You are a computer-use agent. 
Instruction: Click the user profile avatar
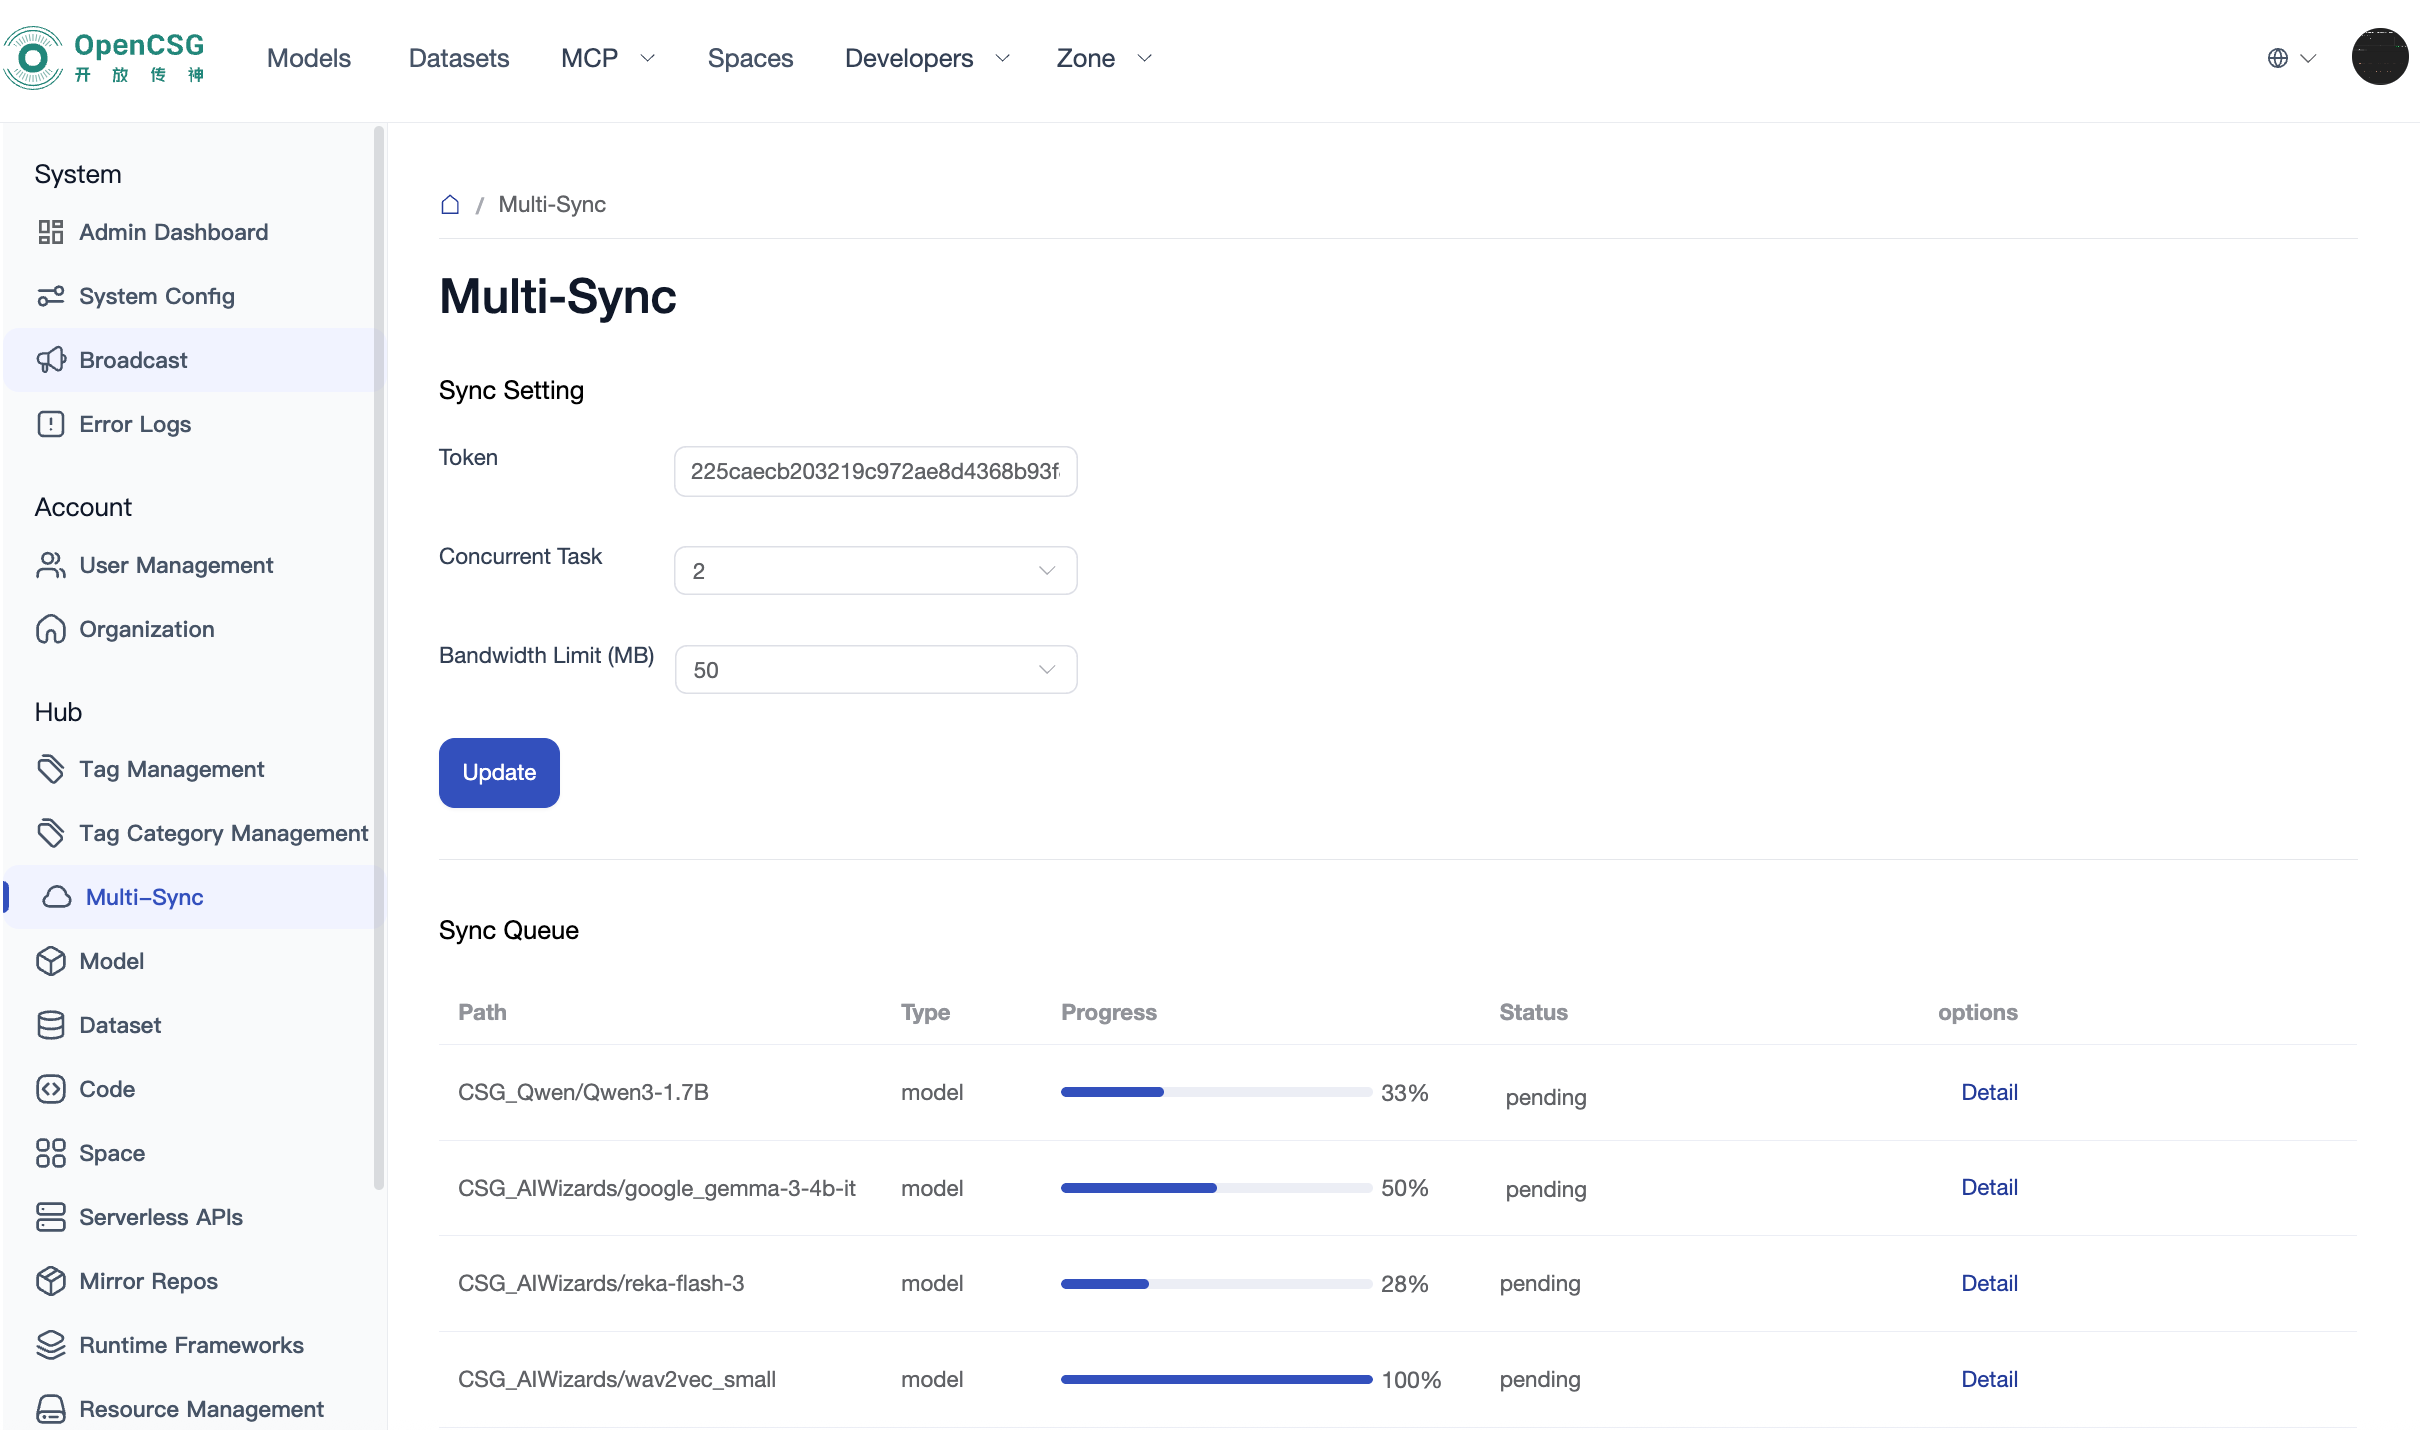(2379, 57)
